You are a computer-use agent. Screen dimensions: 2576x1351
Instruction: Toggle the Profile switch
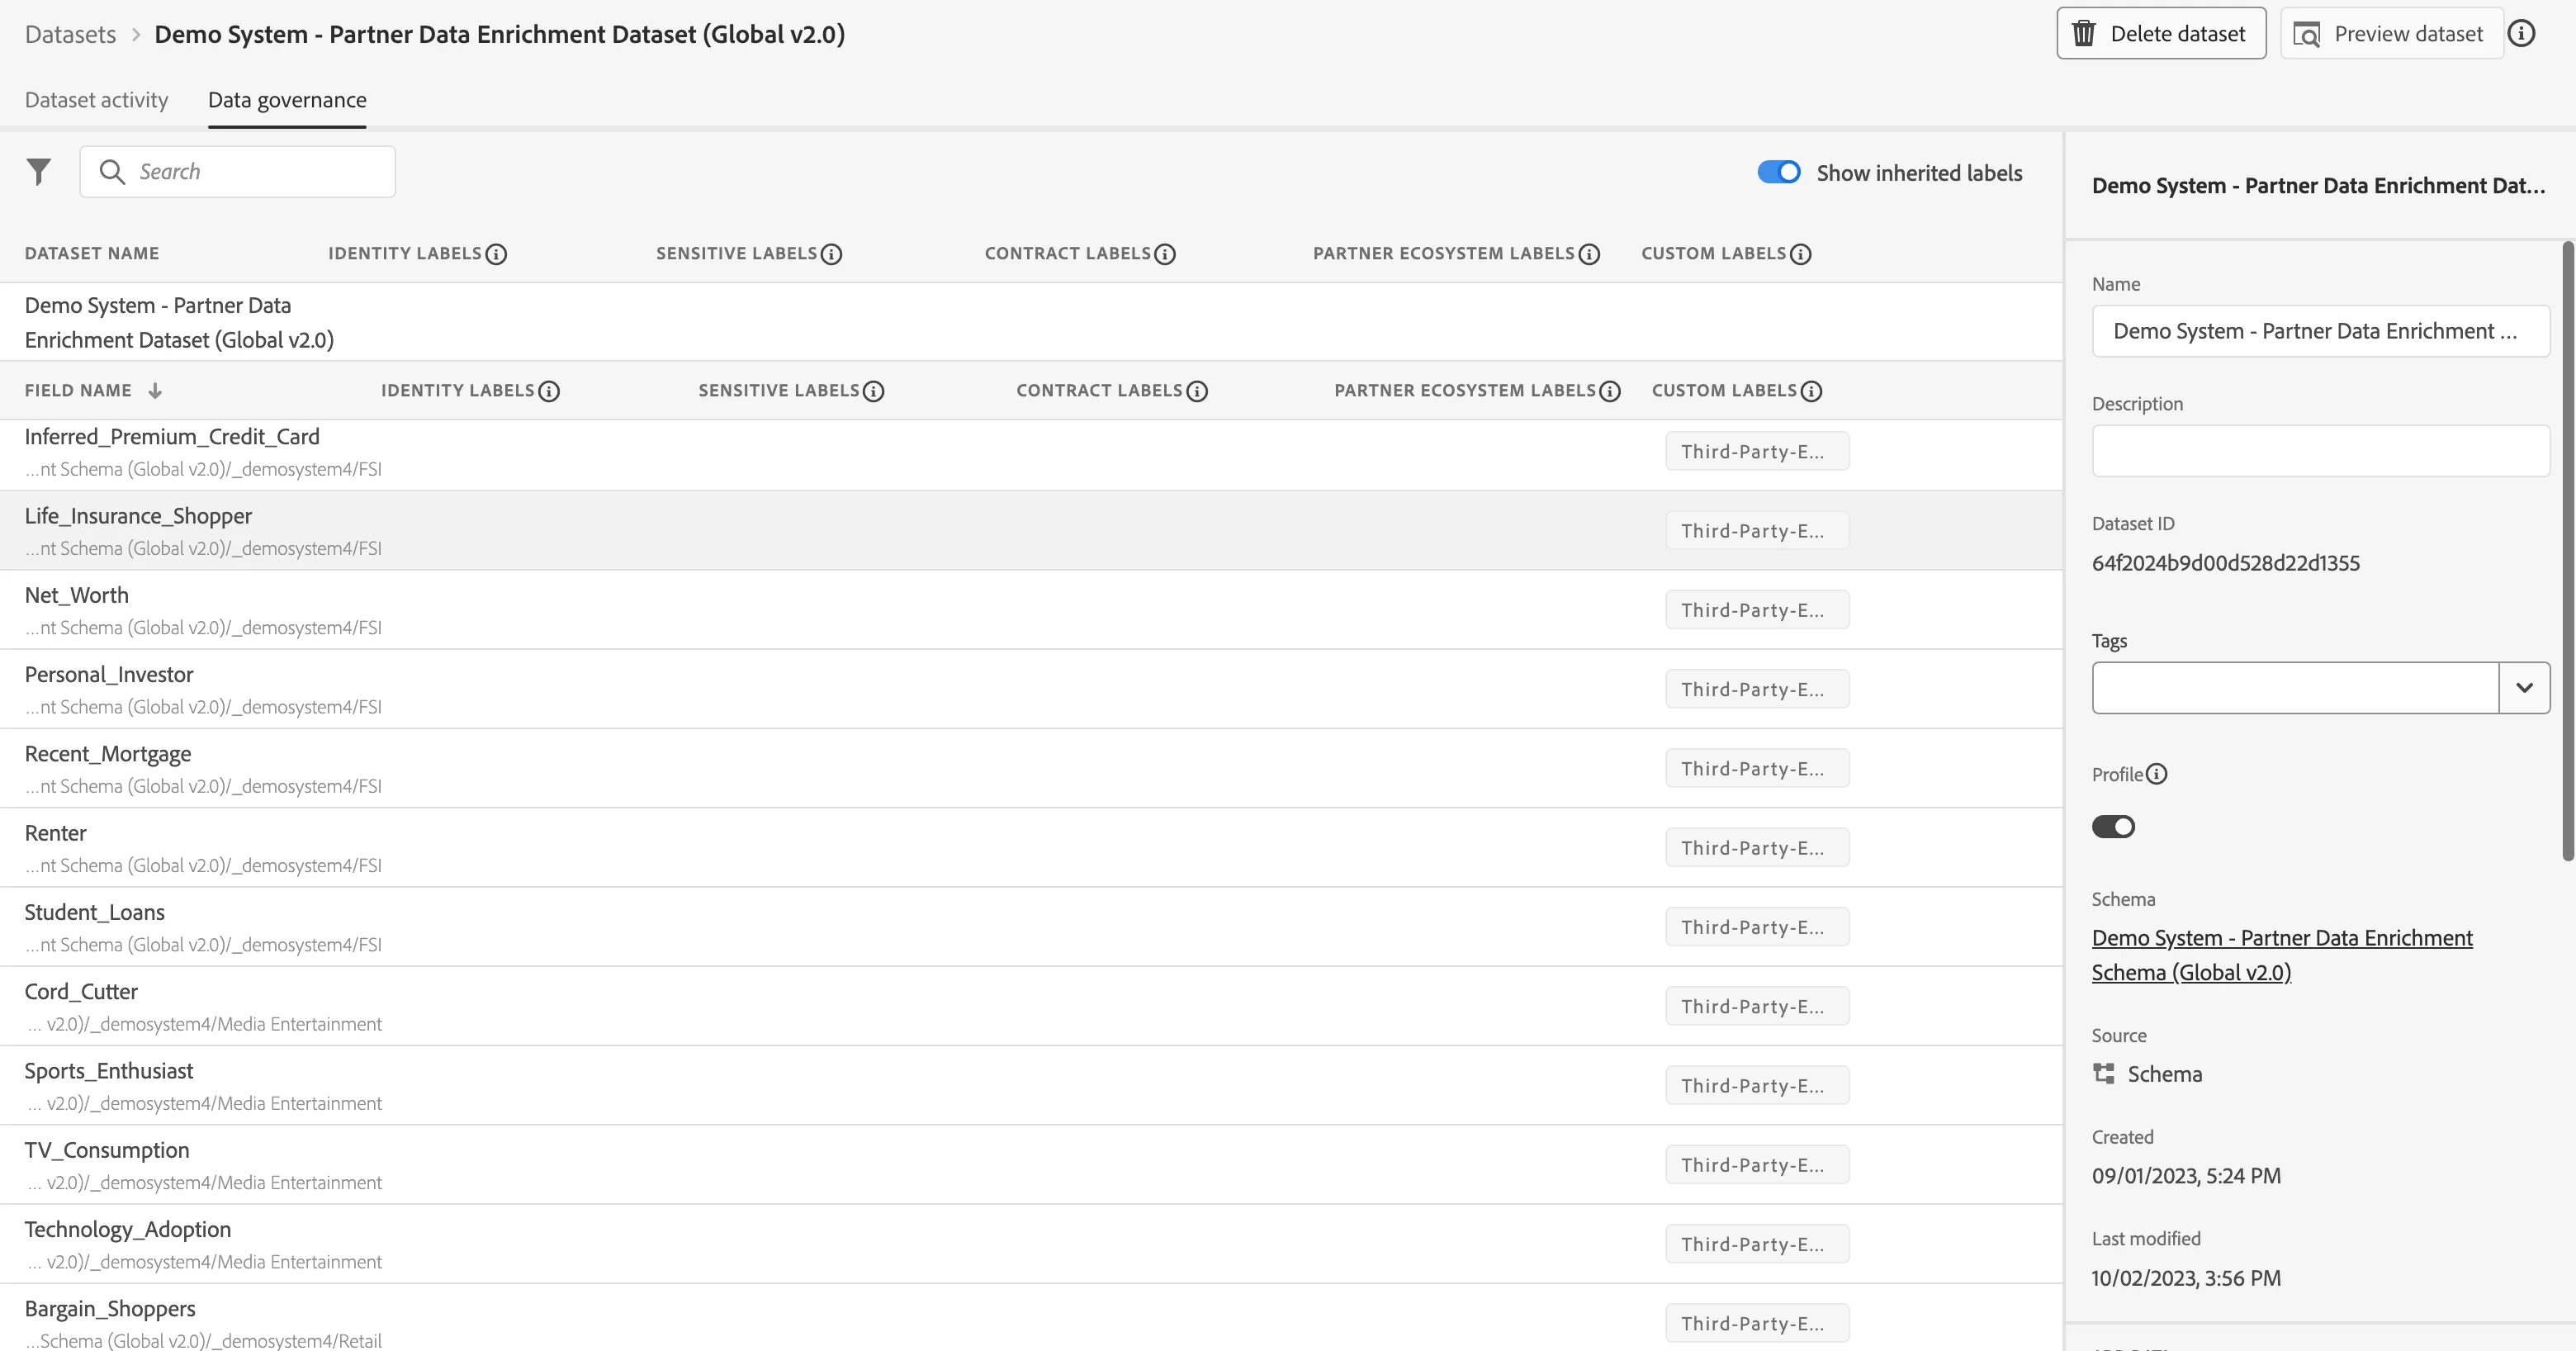(2113, 827)
